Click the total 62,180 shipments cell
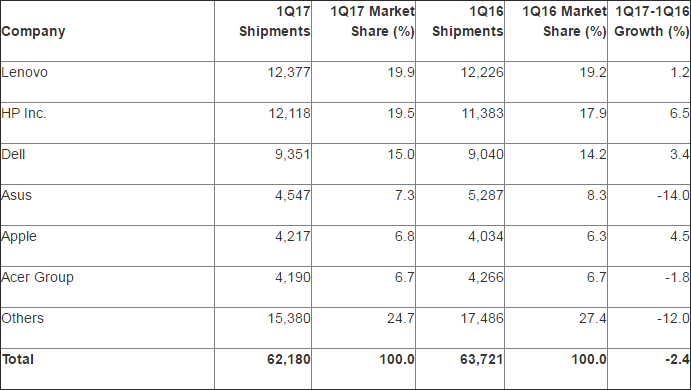This screenshot has width=691, height=390. click(289, 359)
